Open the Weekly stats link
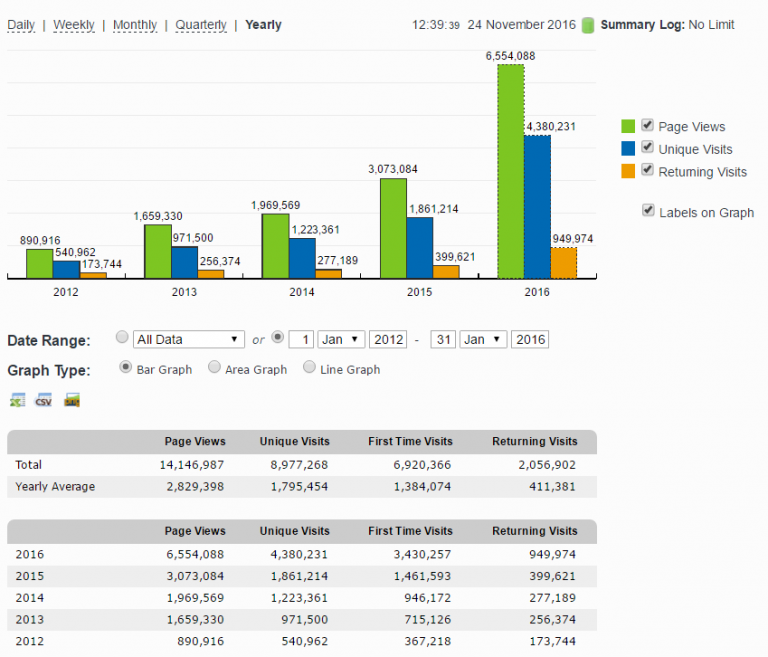 [x=75, y=24]
